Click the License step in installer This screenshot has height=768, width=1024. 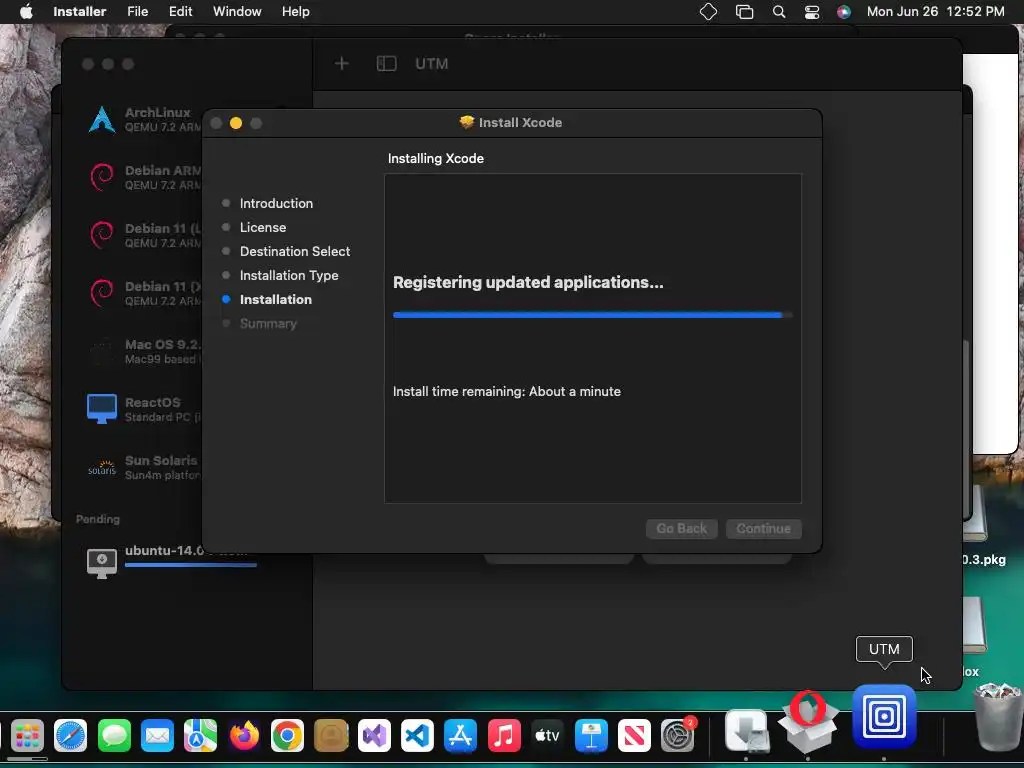click(x=263, y=227)
